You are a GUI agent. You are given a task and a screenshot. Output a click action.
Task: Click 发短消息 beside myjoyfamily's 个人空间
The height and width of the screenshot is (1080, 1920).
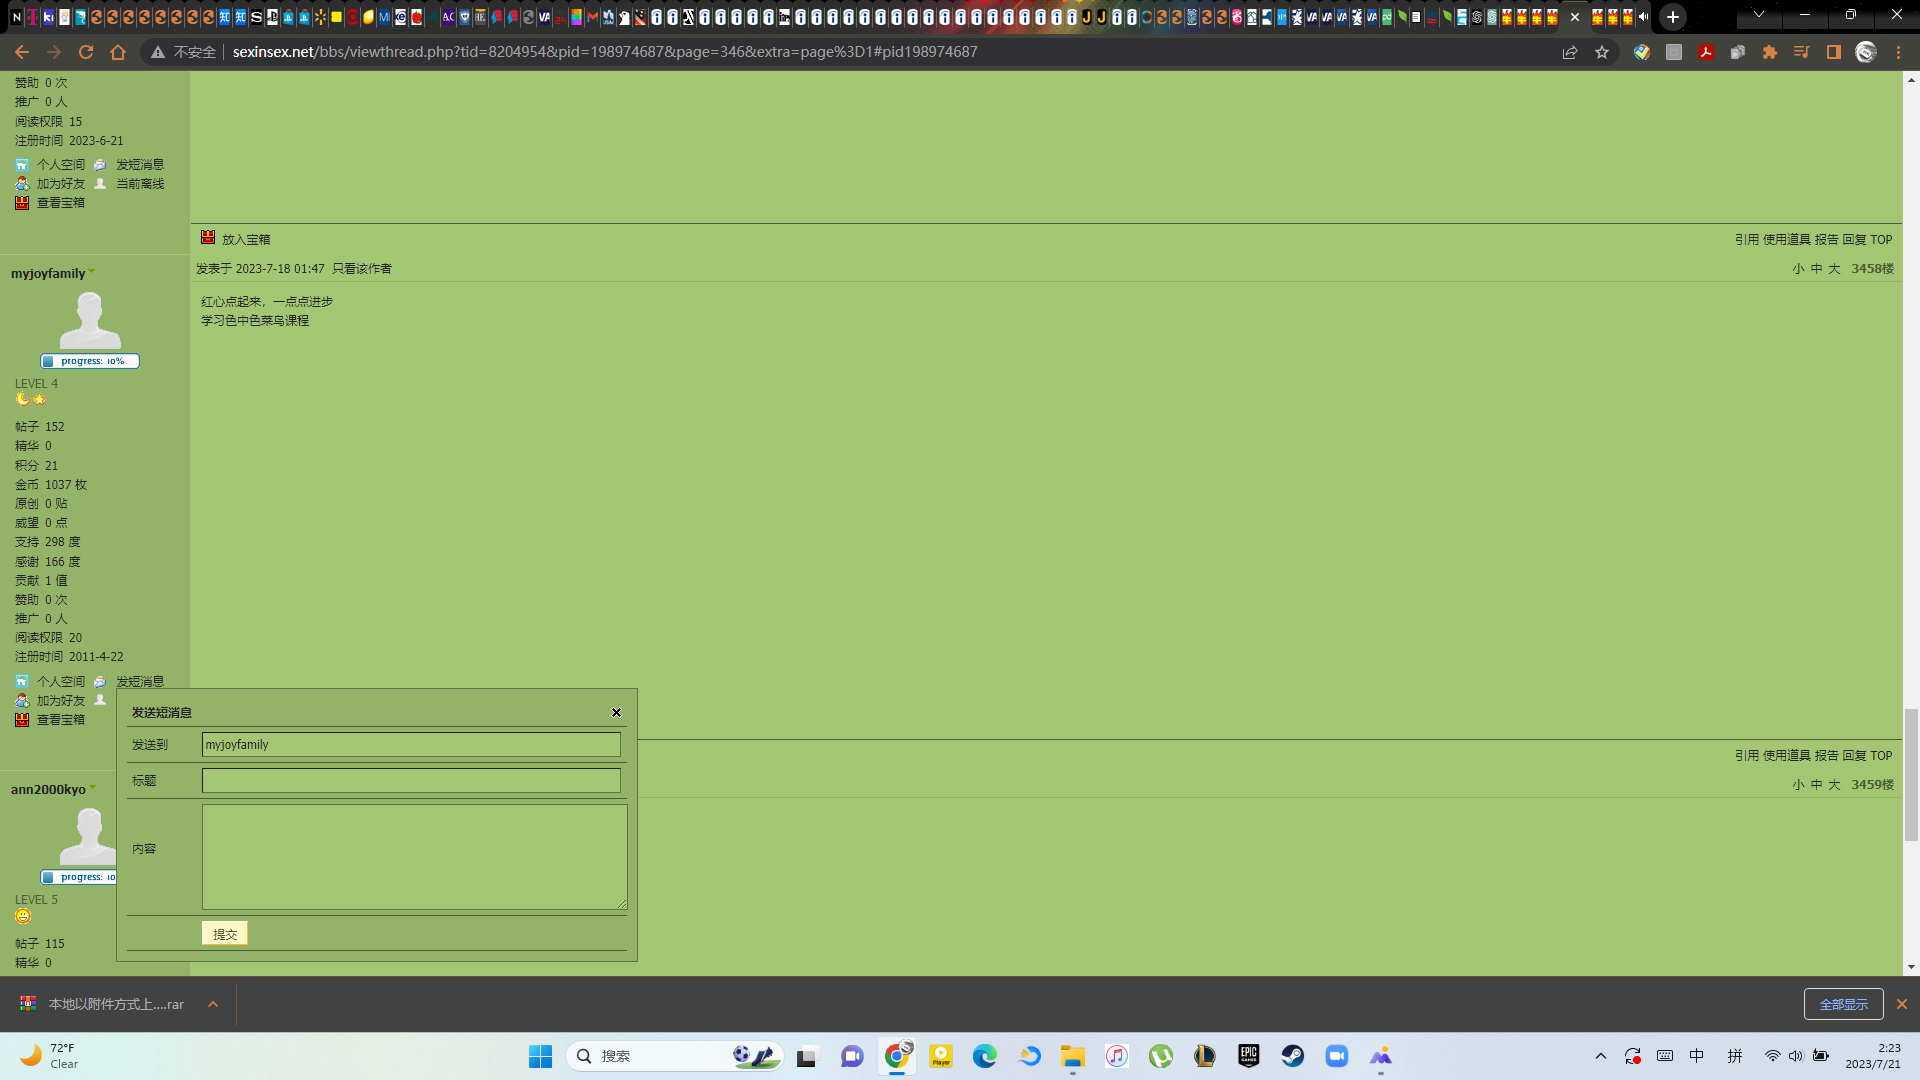140,682
